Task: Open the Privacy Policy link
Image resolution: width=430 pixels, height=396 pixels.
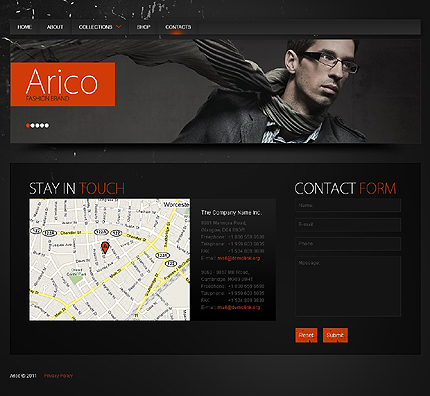Action: pyautogui.click(x=58, y=376)
